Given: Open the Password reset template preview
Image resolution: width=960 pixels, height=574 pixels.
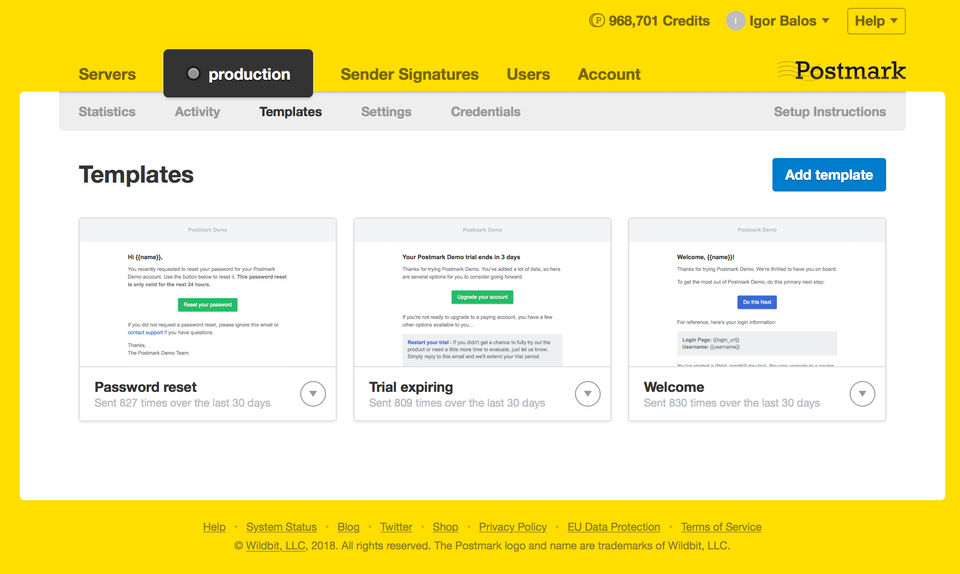Looking at the screenshot, I should [x=208, y=293].
